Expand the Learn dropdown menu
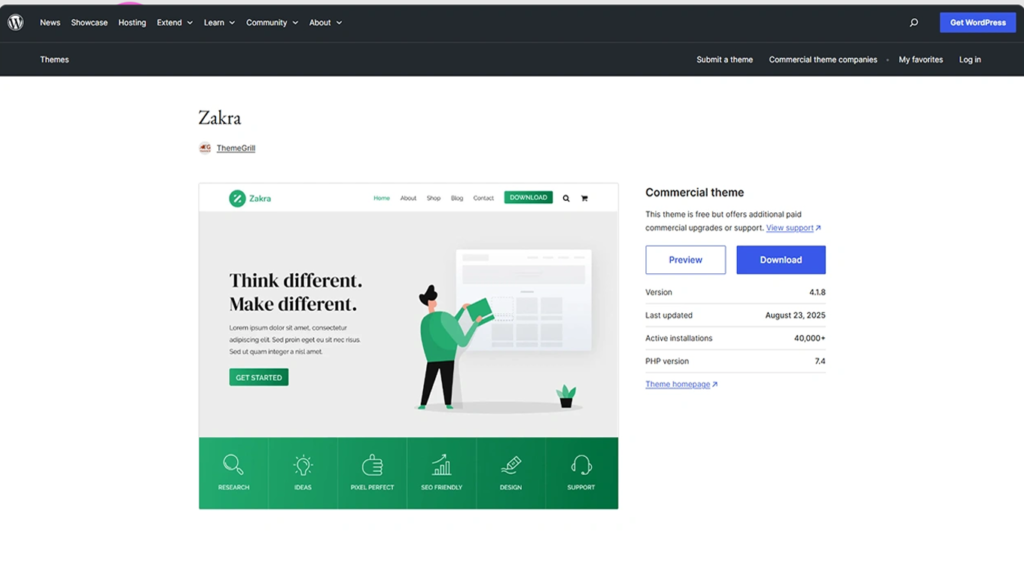Viewport: 1024px width, 578px height. [219, 22]
